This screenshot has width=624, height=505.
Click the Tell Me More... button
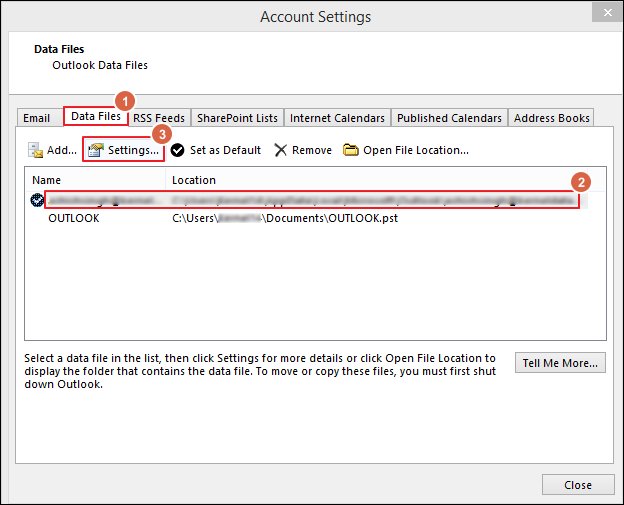coord(560,363)
